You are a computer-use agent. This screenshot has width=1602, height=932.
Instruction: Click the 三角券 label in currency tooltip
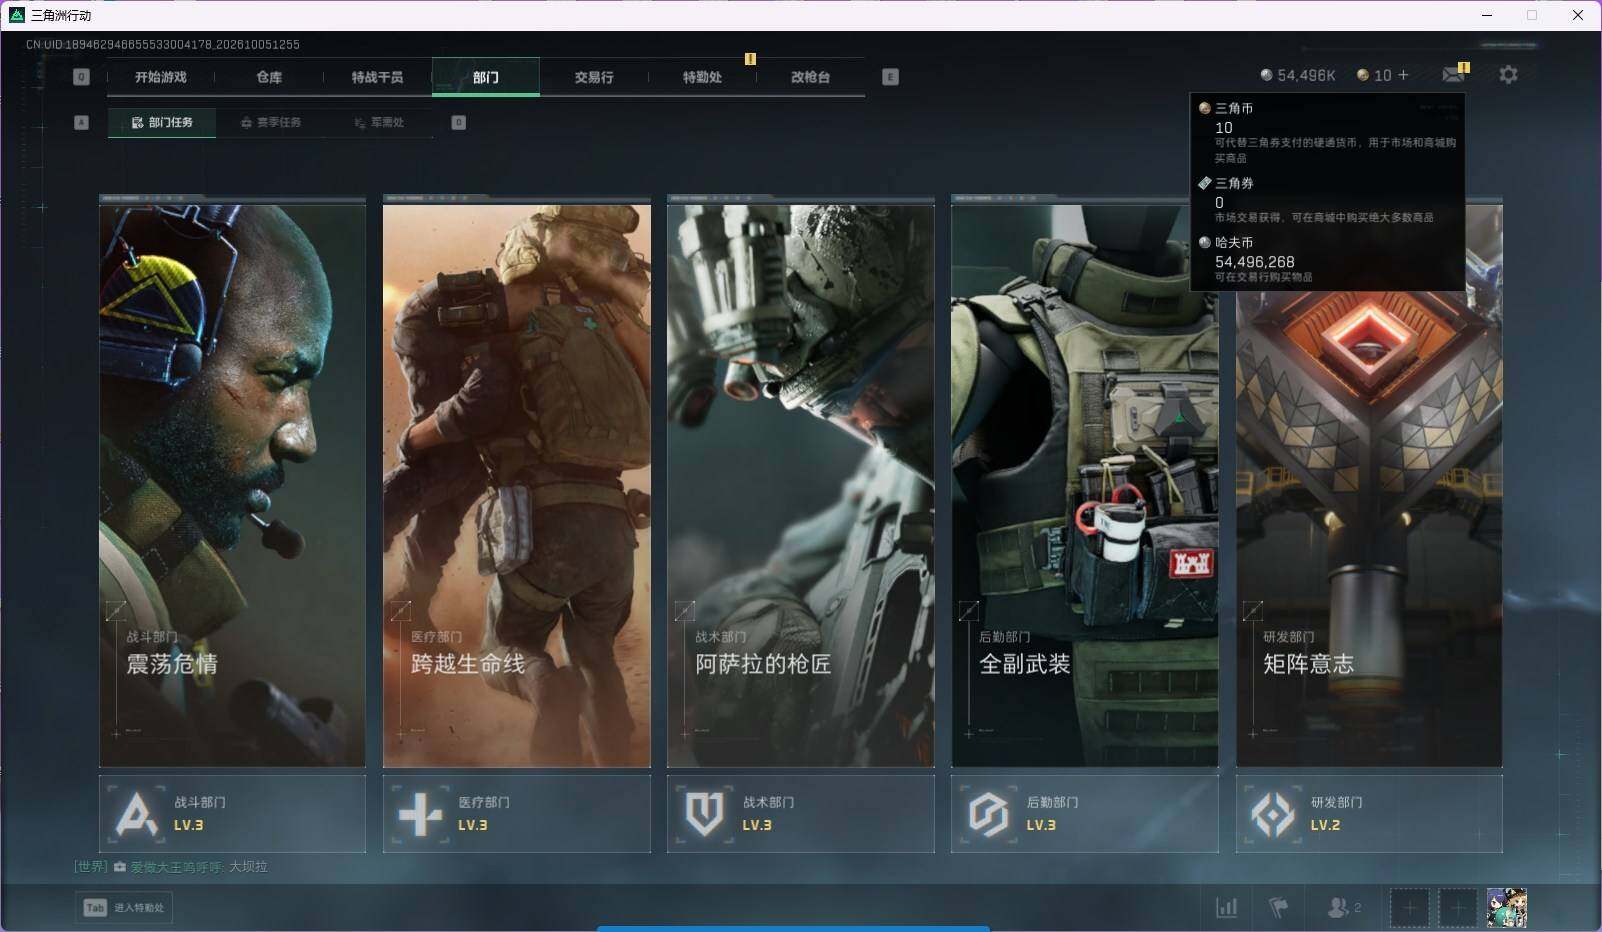[x=1234, y=183]
